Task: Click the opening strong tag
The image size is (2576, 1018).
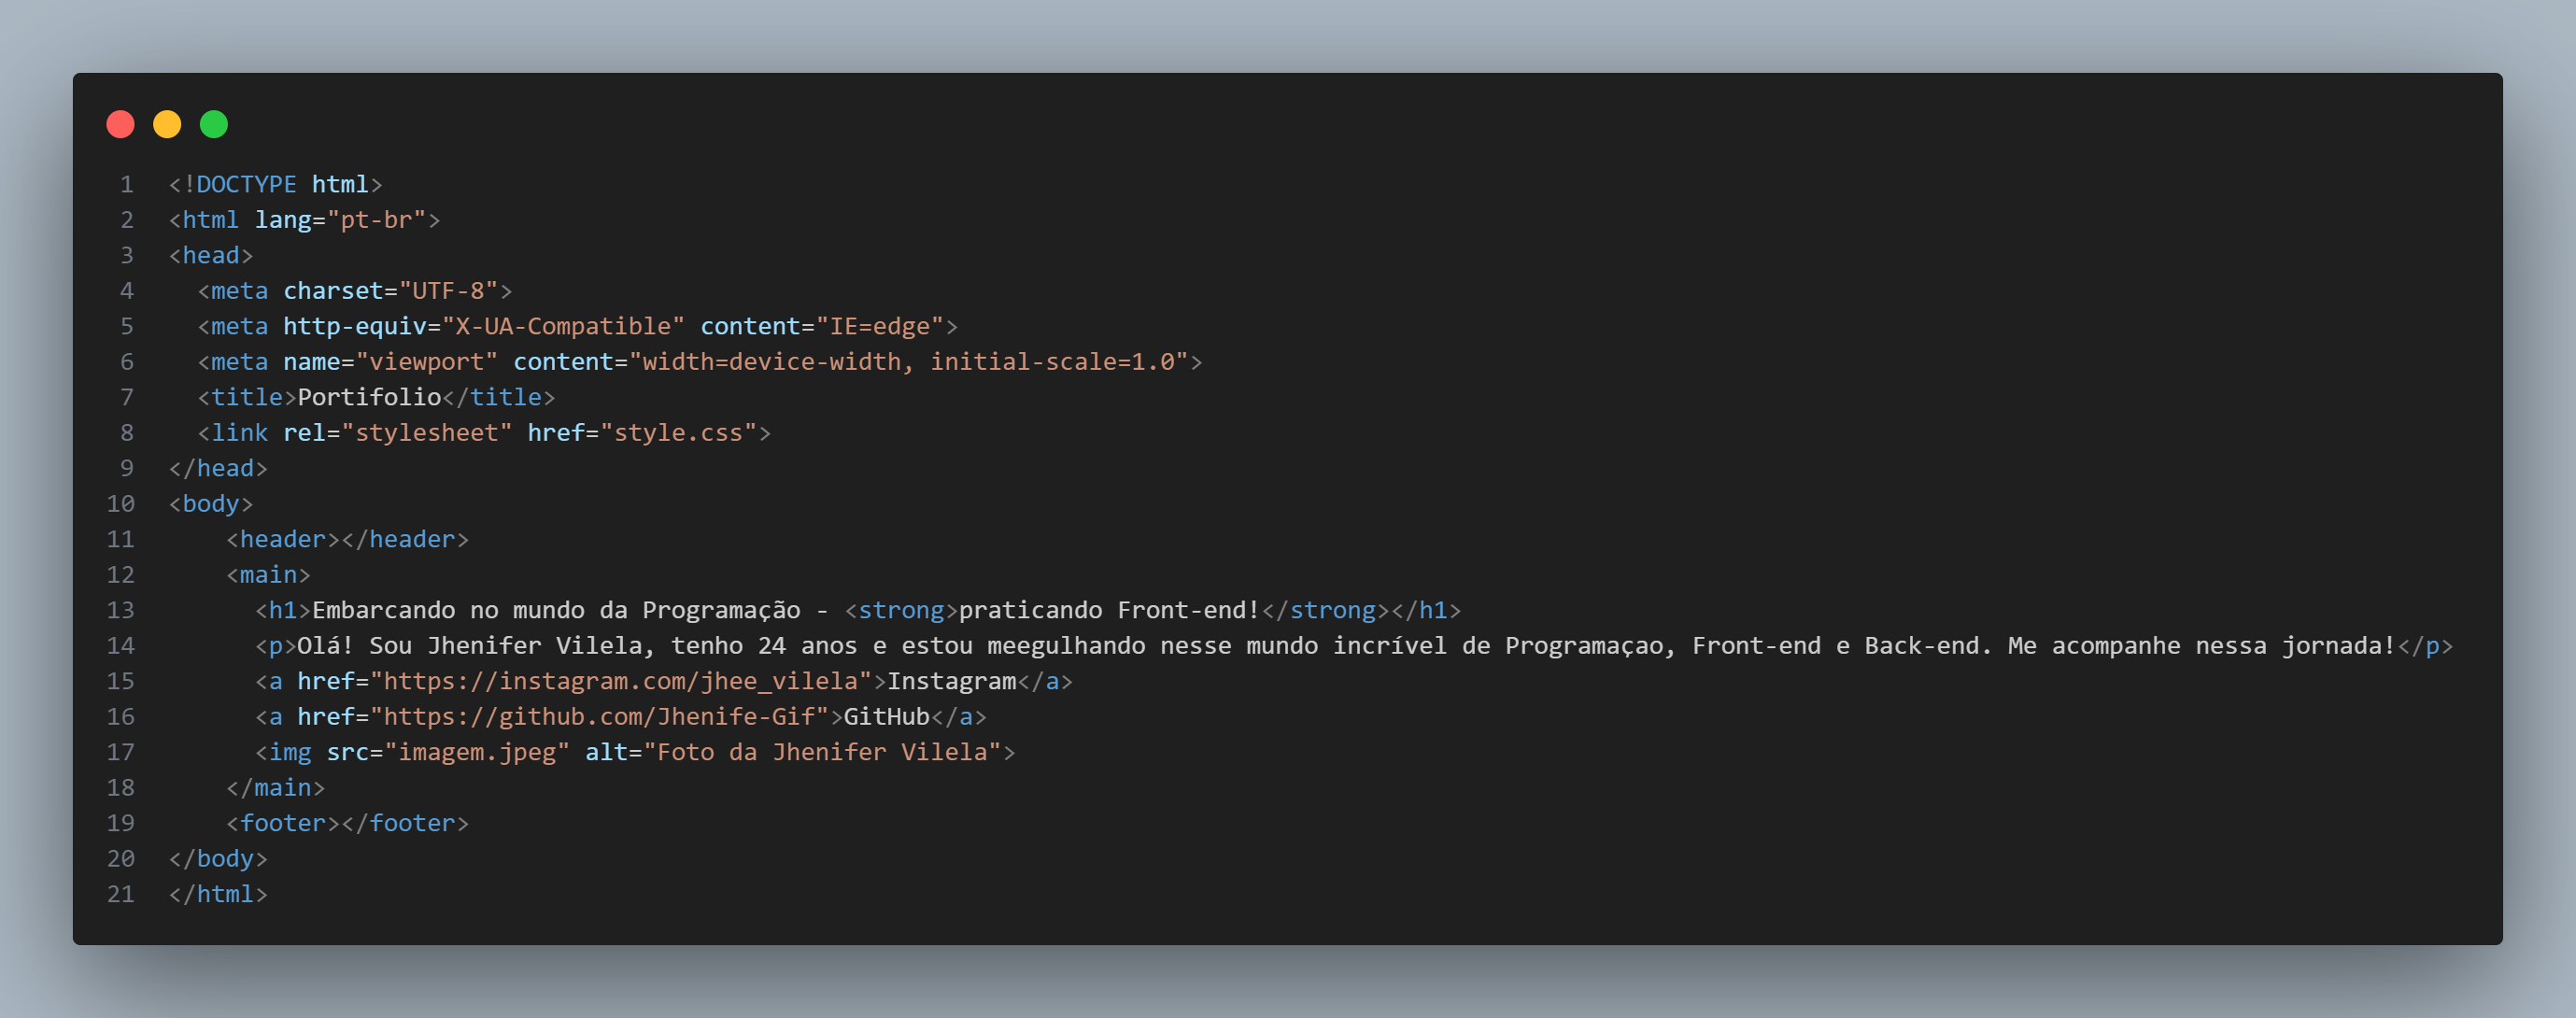Action: (901, 610)
